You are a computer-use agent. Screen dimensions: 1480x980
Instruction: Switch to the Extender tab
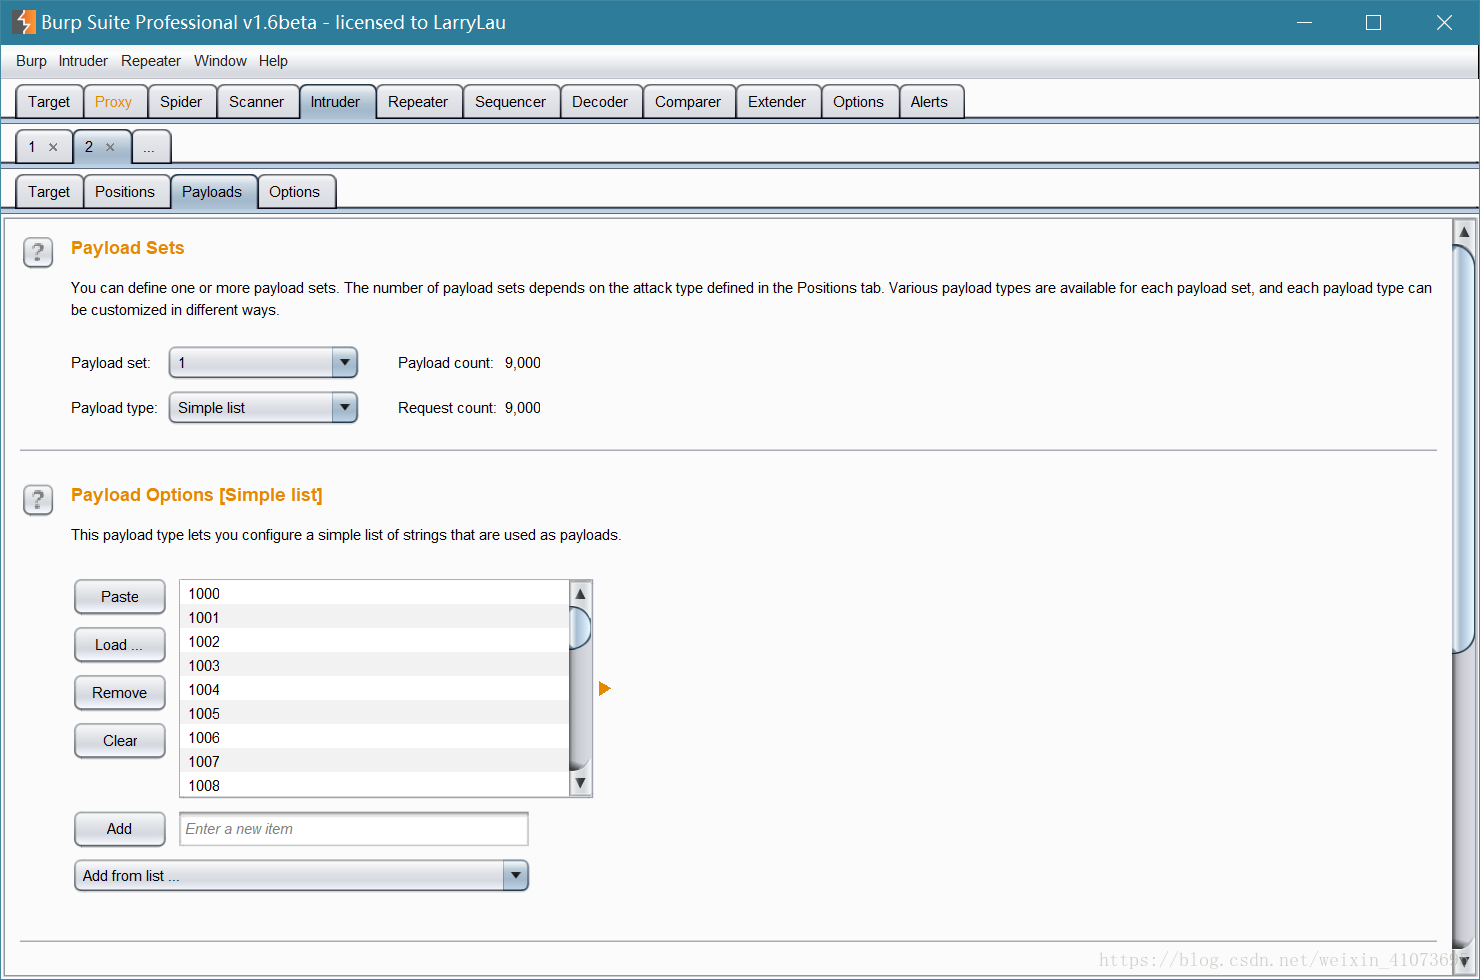click(x=777, y=102)
